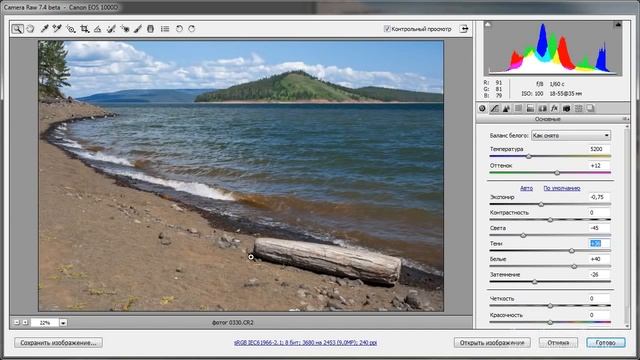
Task: Click the Тени slider handle
Action: pos(572,251)
